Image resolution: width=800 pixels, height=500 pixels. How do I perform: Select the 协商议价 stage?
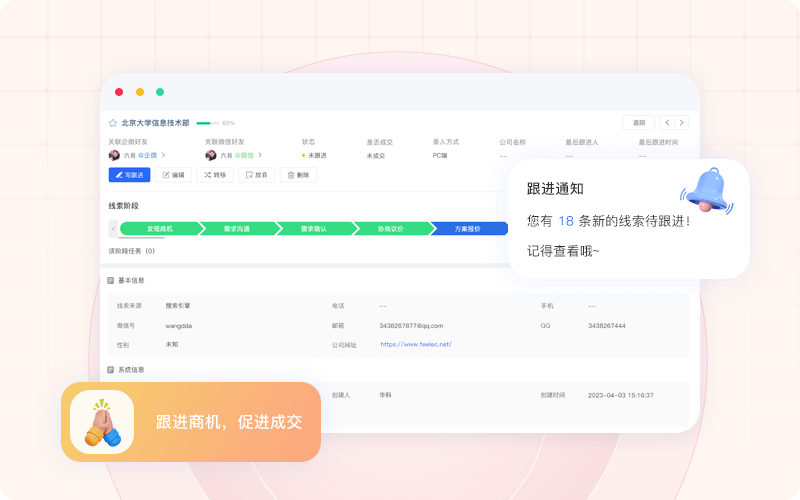391,228
